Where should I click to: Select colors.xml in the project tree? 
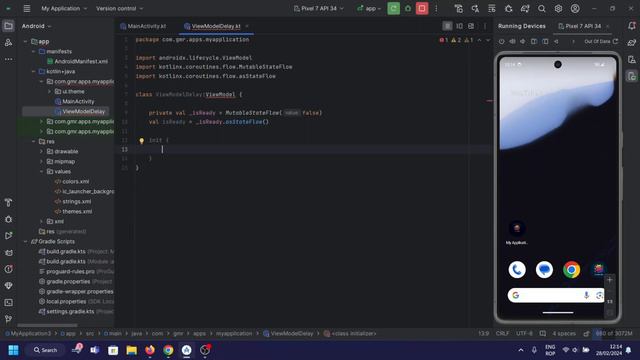[72, 181]
